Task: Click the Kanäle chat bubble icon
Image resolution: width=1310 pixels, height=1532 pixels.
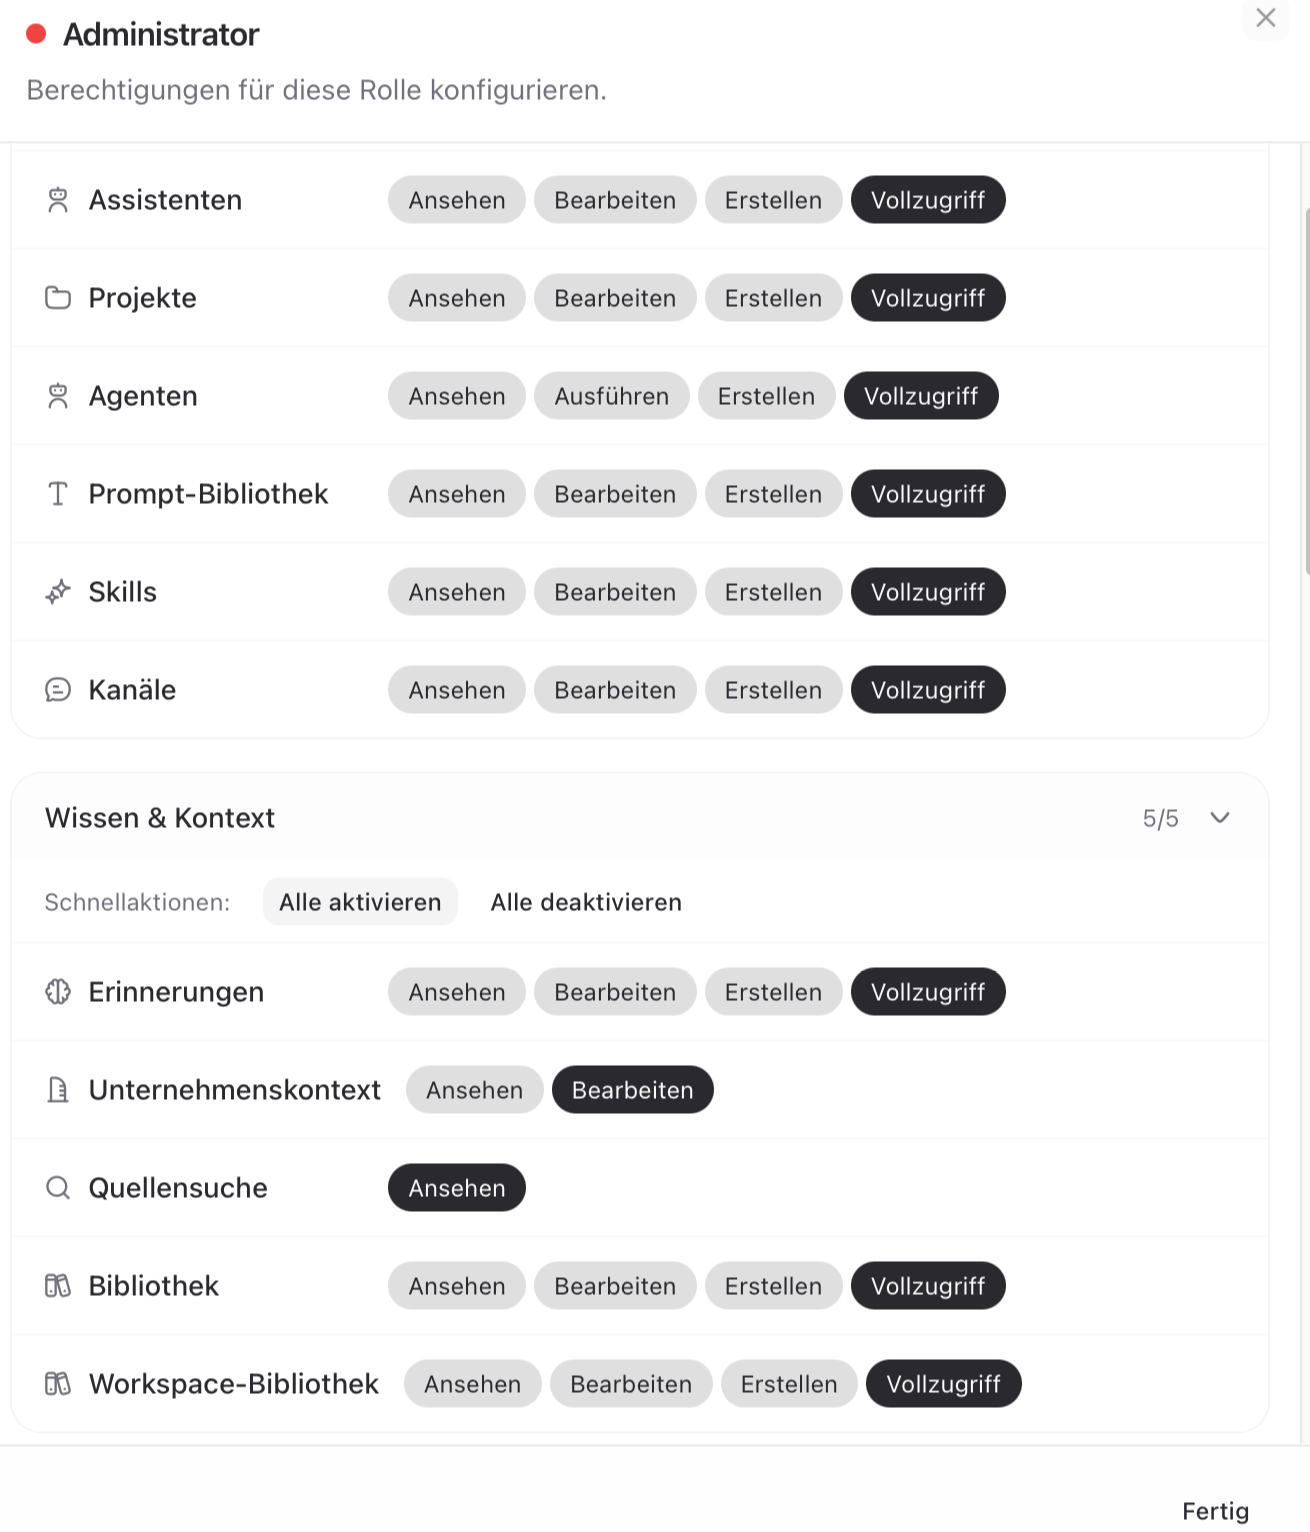Action: point(58,690)
